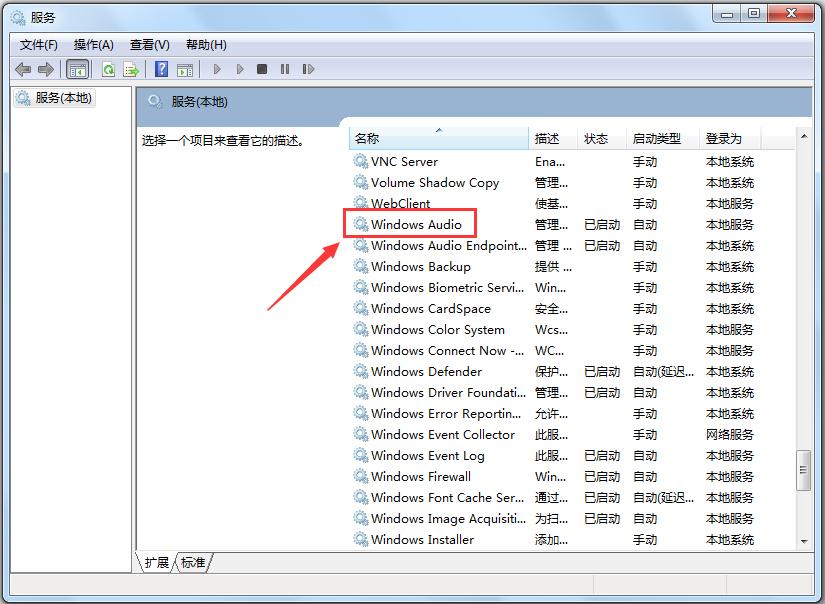825x604 pixels.
Task: Show the action pane icon
Action: point(185,68)
